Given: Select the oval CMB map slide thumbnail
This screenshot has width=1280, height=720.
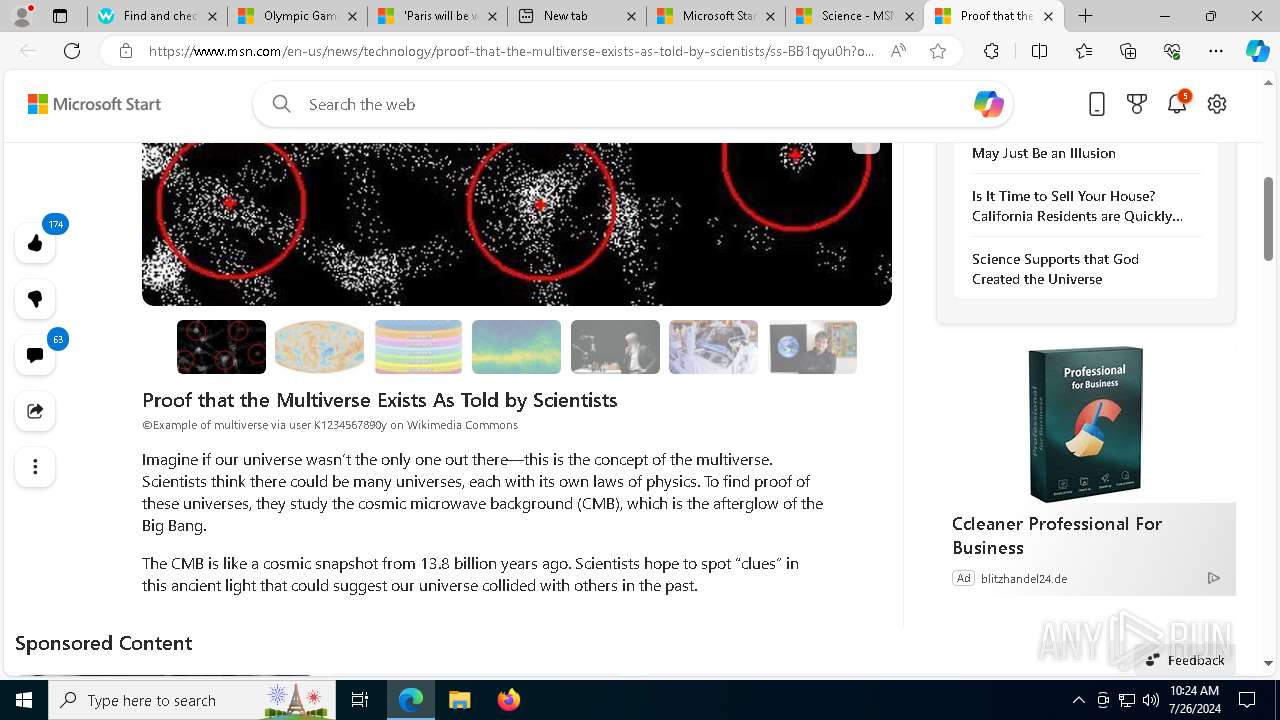Looking at the screenshot, I should [319, 347].
